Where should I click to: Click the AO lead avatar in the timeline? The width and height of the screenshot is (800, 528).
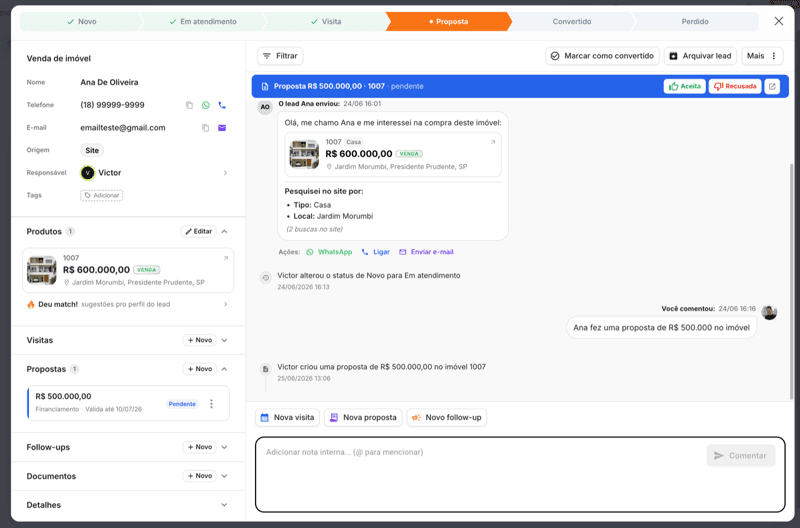[x=265, y=107]
